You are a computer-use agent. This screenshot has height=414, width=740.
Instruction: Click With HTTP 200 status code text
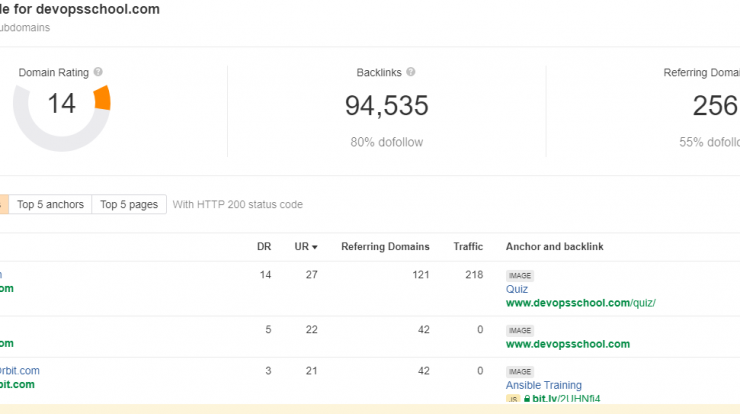(x=237, y=204)
